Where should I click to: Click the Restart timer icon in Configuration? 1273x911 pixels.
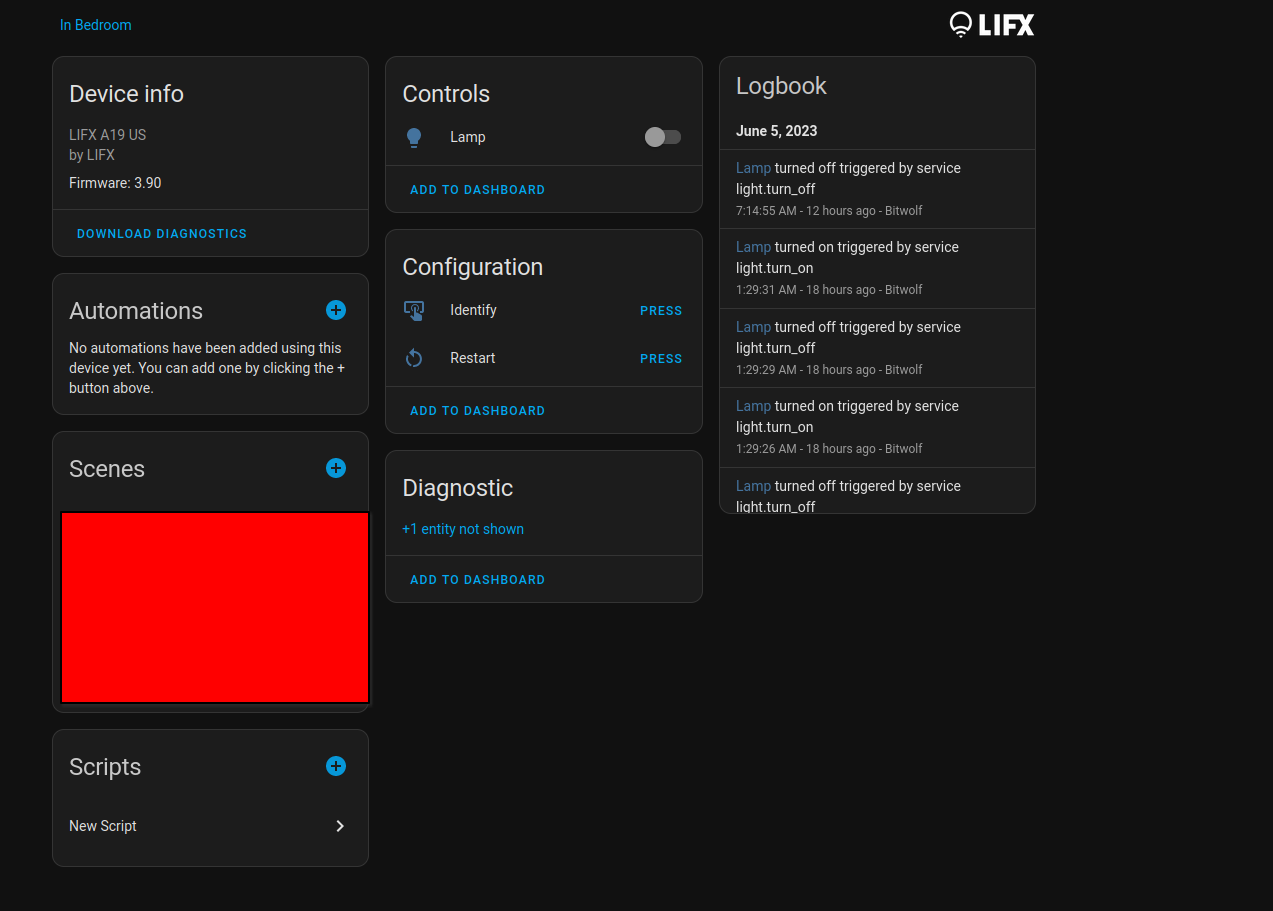(414, 358)
